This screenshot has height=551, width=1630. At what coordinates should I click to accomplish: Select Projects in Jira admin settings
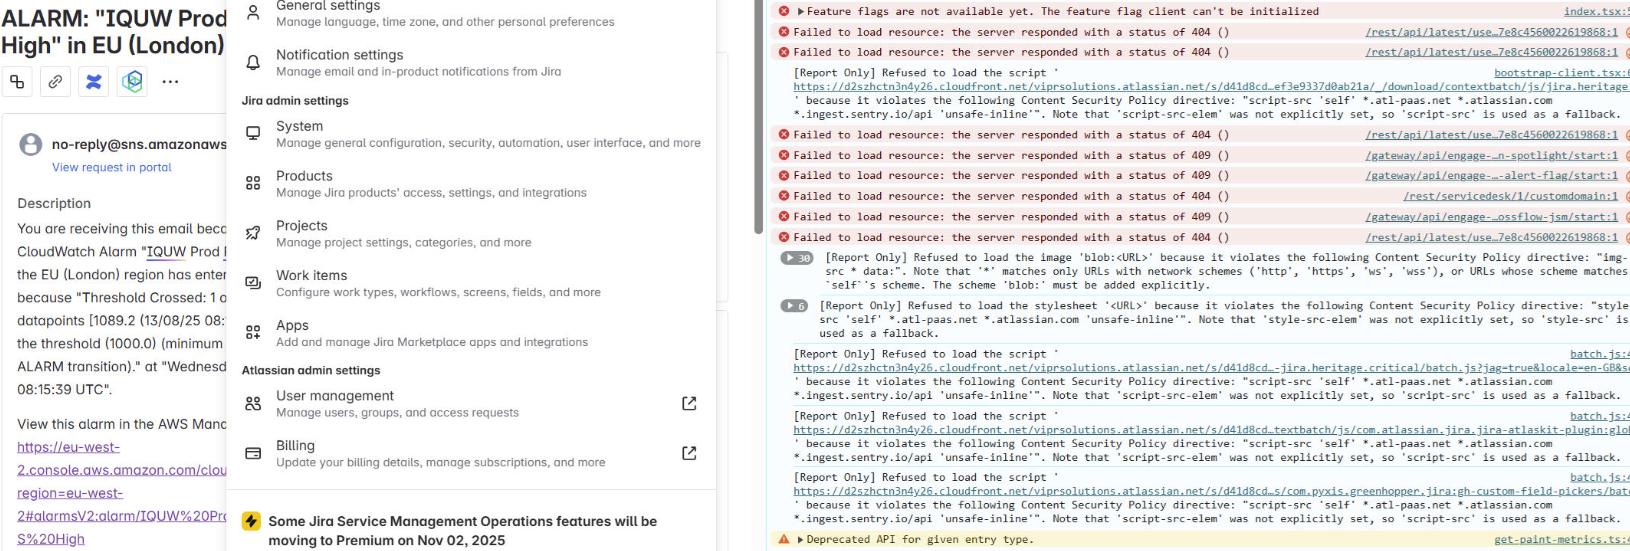(471, 233)
